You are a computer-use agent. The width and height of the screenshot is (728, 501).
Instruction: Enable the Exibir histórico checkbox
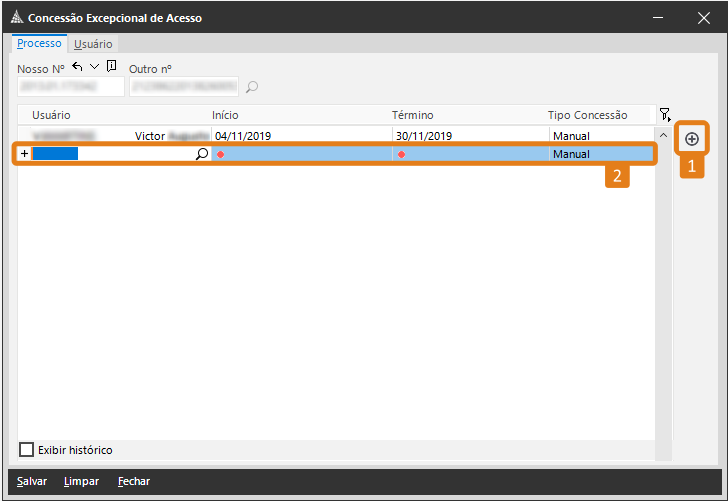(x=27, y=450)
